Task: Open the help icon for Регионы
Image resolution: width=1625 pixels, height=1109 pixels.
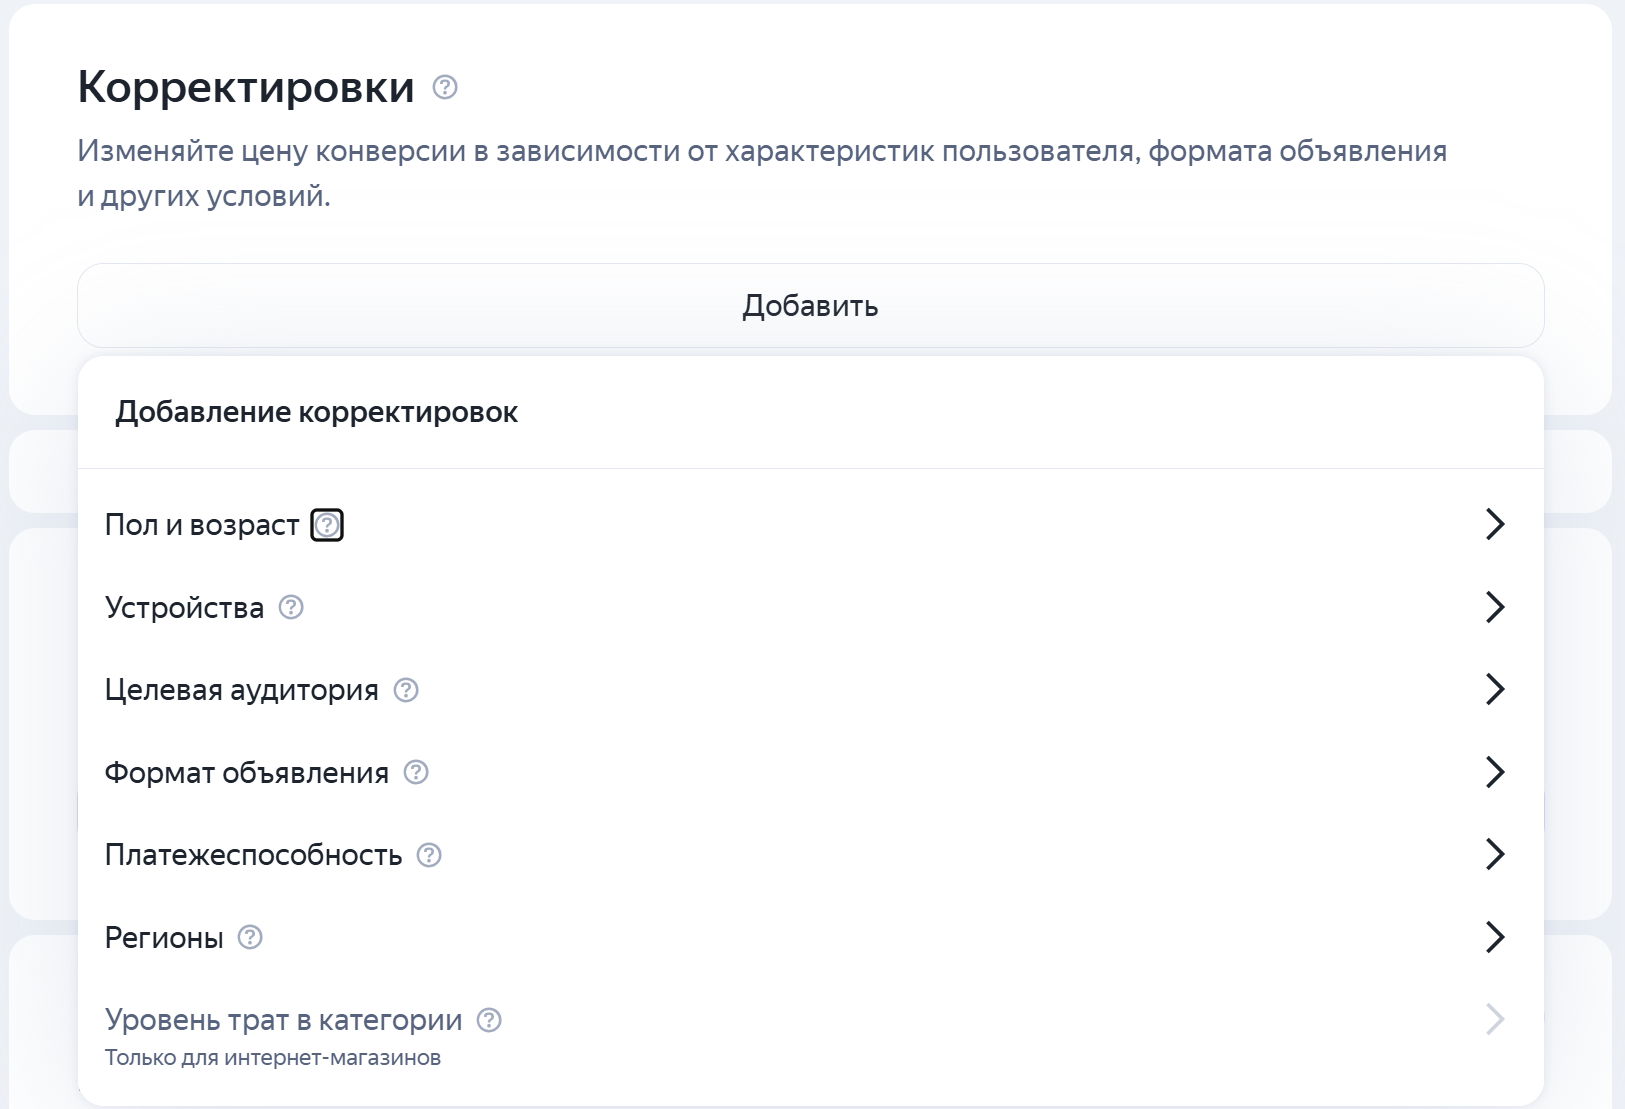Action: tap(252, 938)
